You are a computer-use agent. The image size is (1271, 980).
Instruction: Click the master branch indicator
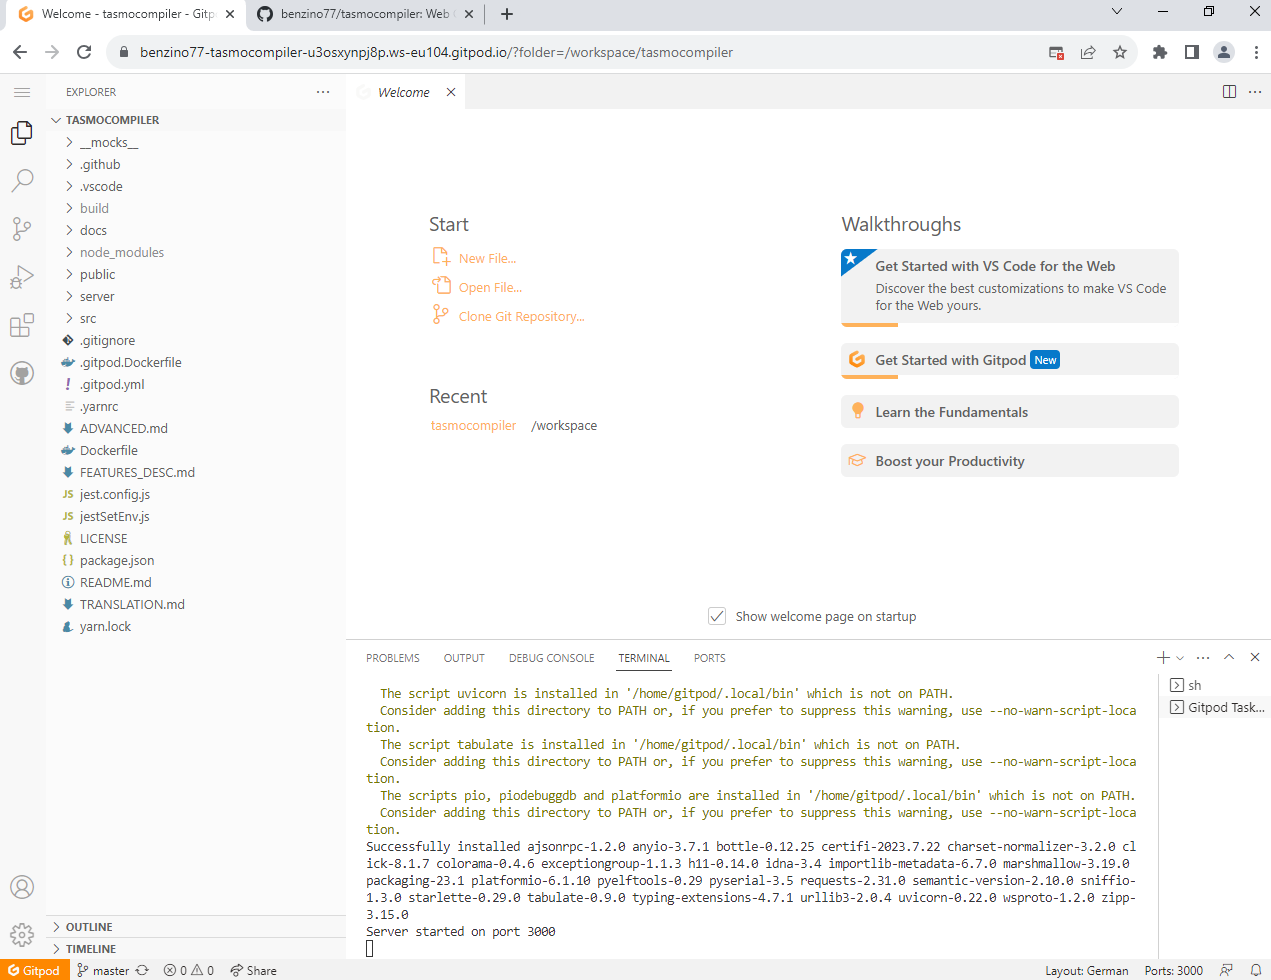tap(103, 970)
